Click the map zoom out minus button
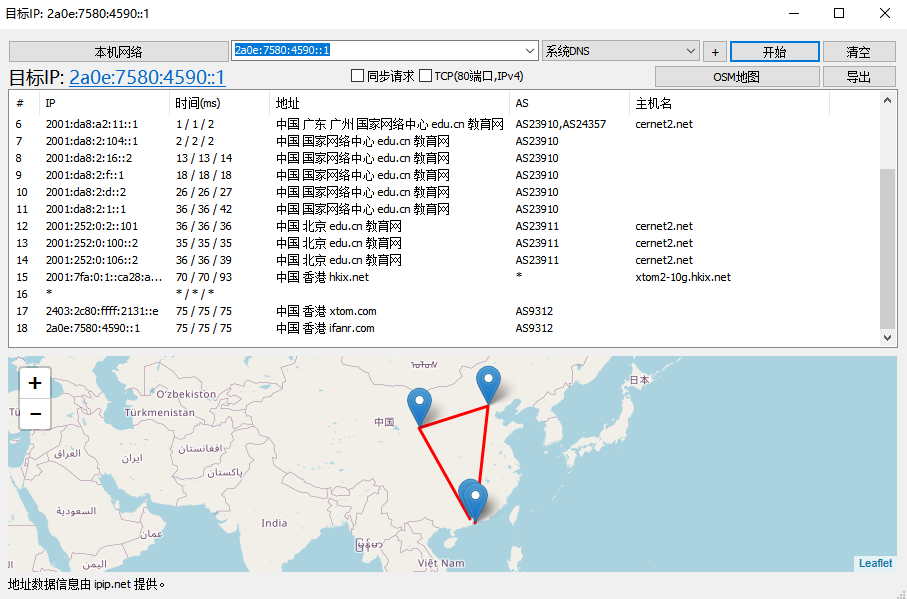907x599 pixels. [35, 413]
